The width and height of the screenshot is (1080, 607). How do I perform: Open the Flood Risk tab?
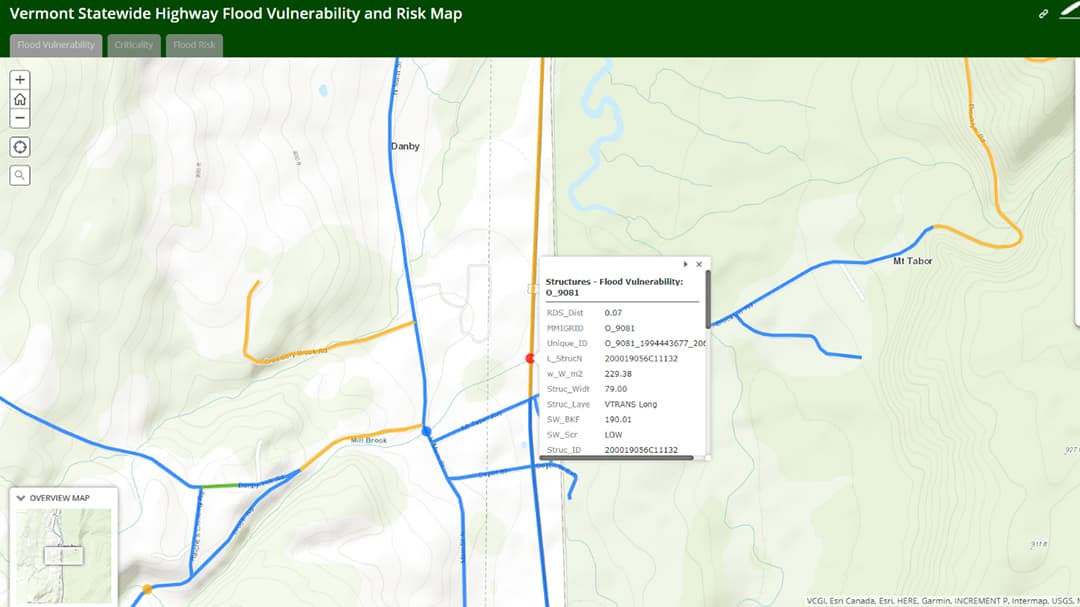(193, 45)
